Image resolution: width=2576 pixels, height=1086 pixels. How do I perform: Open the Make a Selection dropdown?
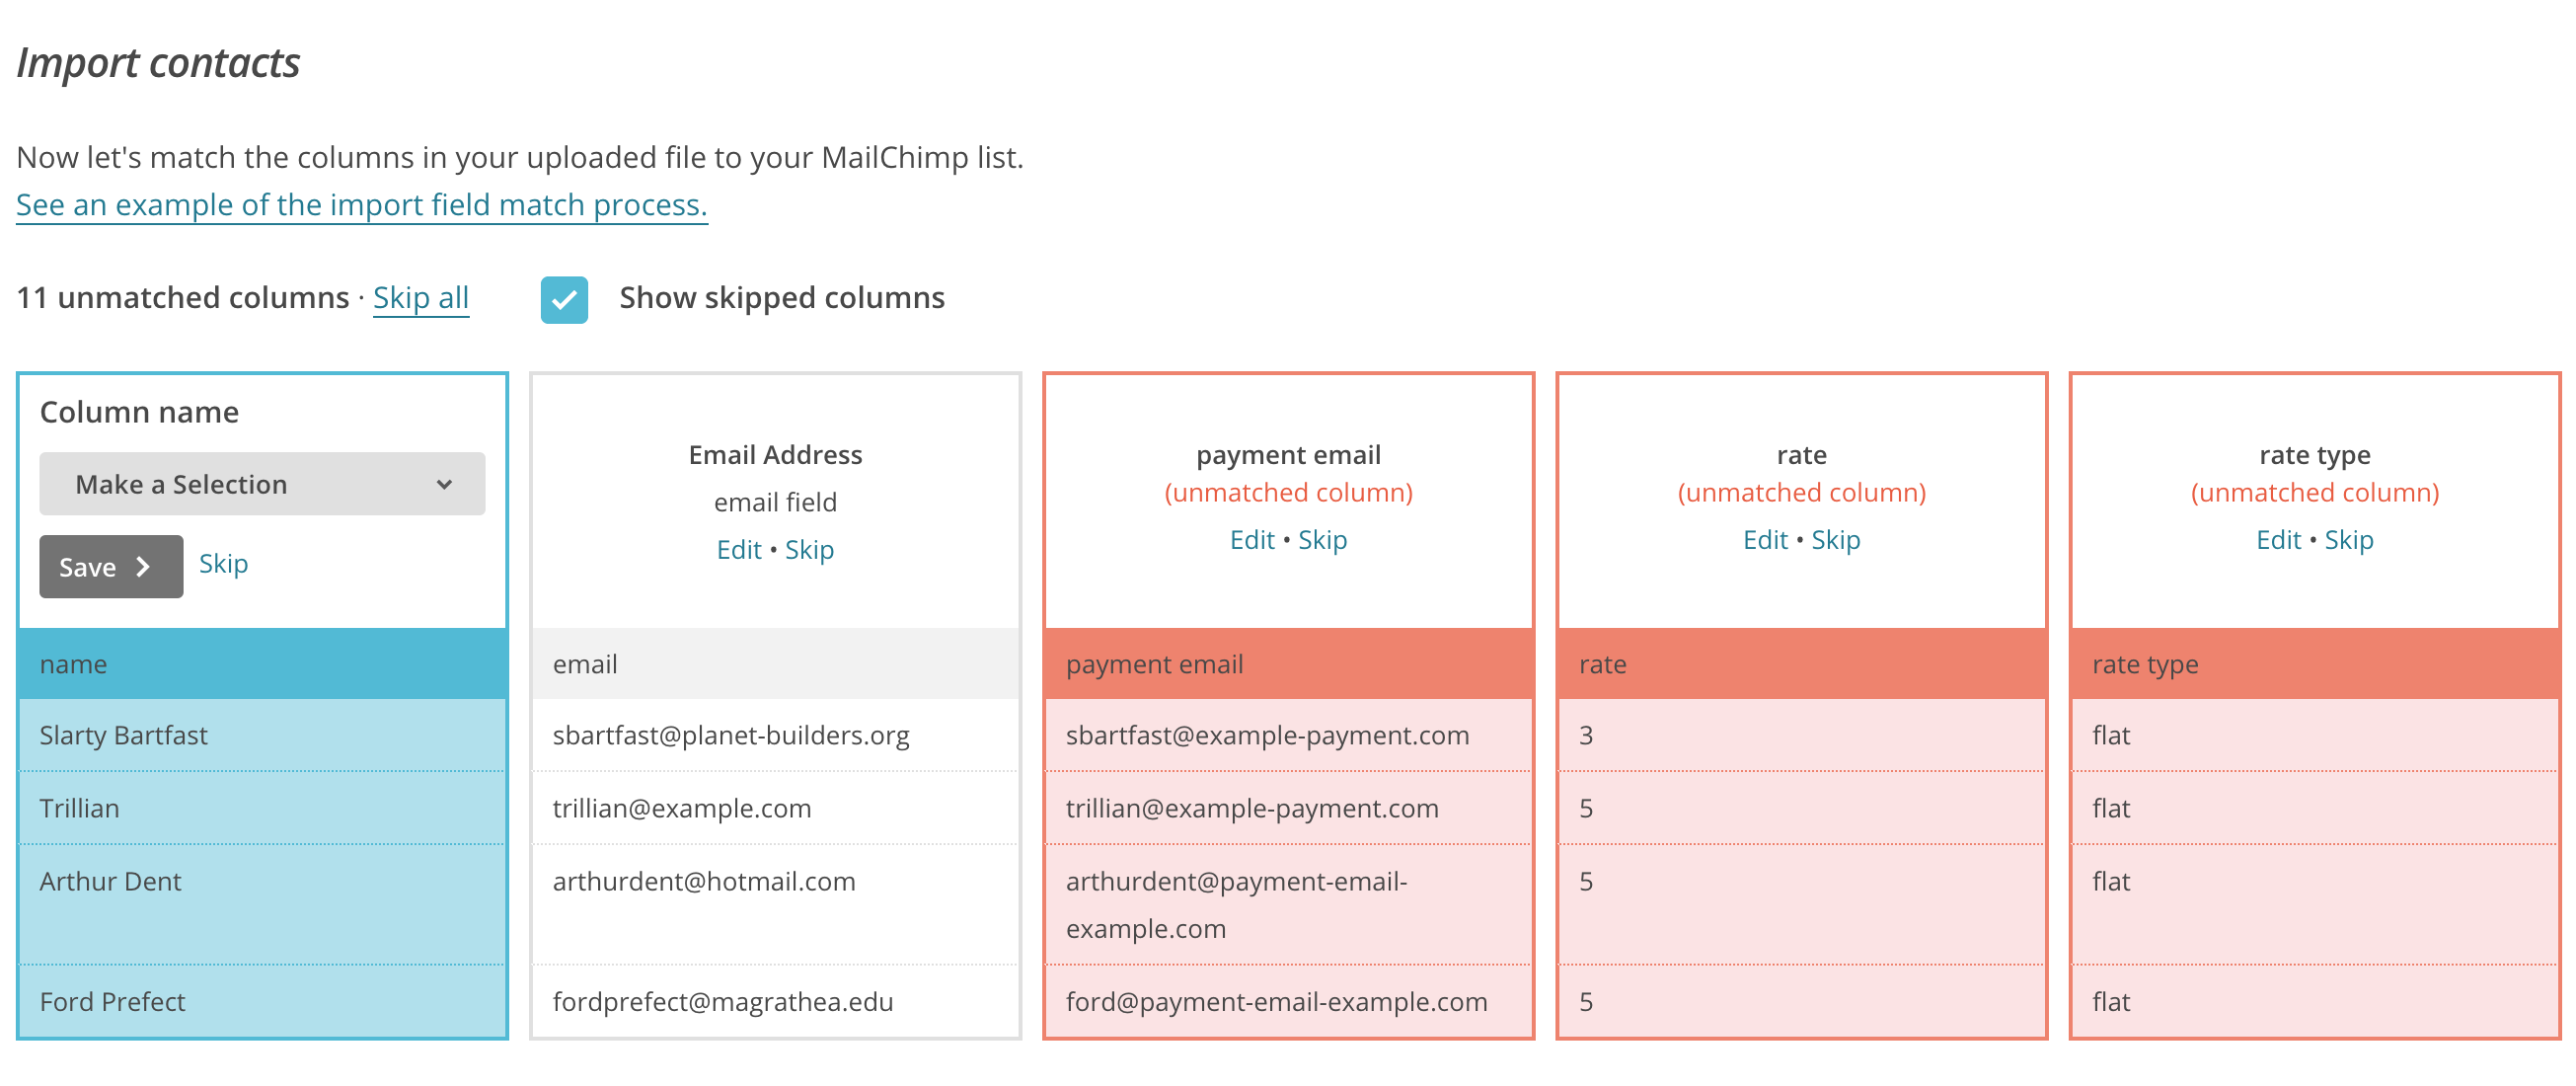[262, 484]
